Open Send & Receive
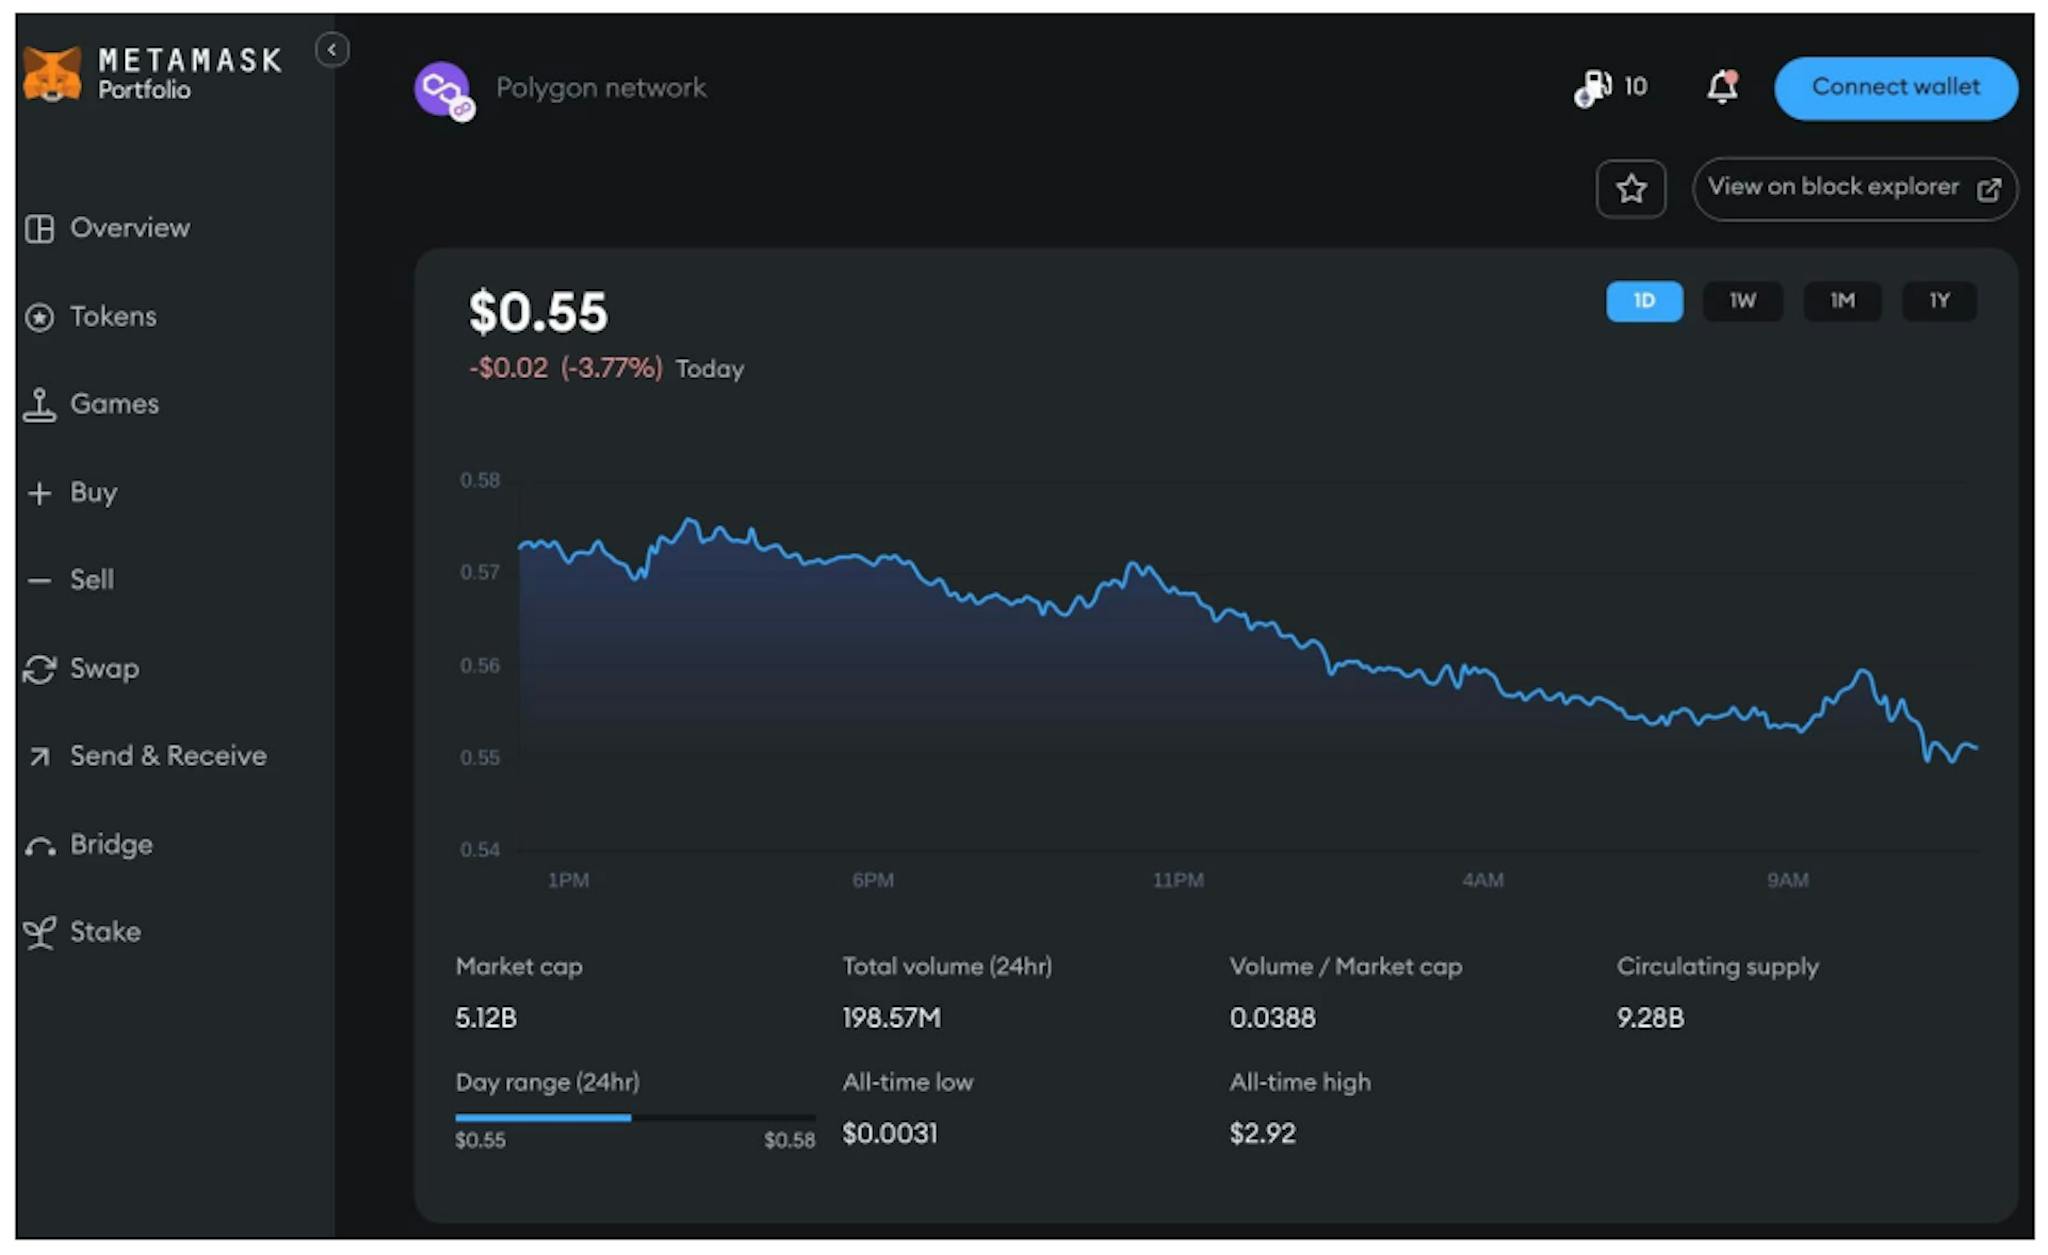 tap(166, 756)
